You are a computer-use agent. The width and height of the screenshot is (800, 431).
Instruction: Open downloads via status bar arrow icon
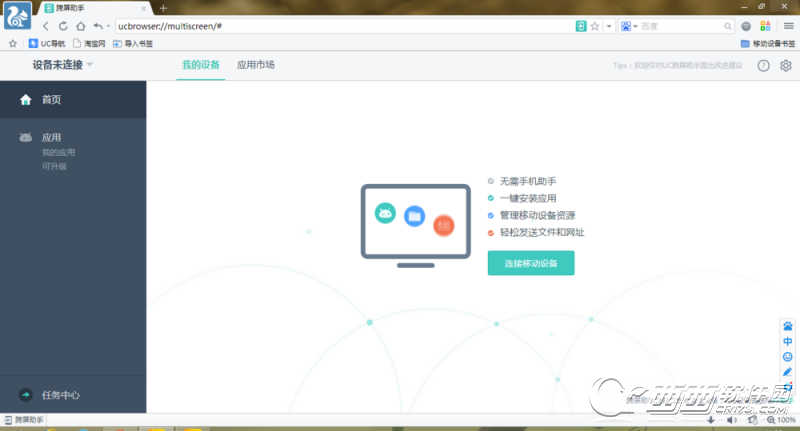(711, 420)
